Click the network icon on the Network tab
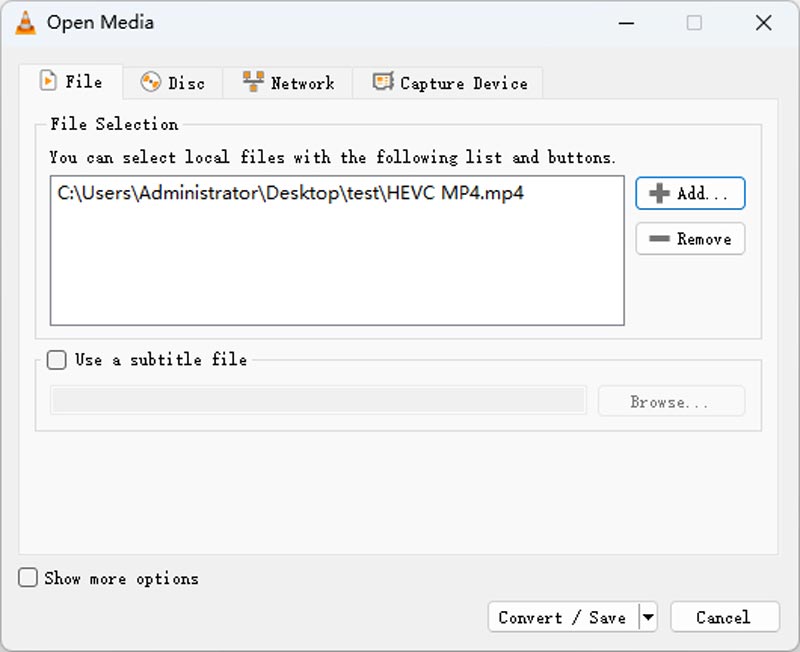This screenshot has width=800, height=652. point(255,84)
